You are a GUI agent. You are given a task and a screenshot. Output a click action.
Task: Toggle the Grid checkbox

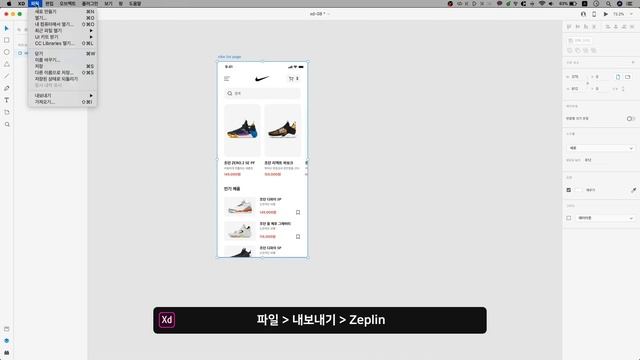[569, 218]
